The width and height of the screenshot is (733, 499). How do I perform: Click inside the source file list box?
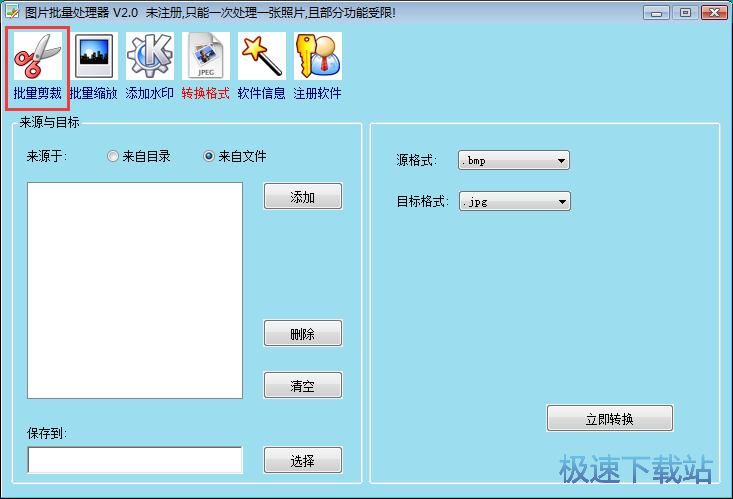[x=135, y=290]
